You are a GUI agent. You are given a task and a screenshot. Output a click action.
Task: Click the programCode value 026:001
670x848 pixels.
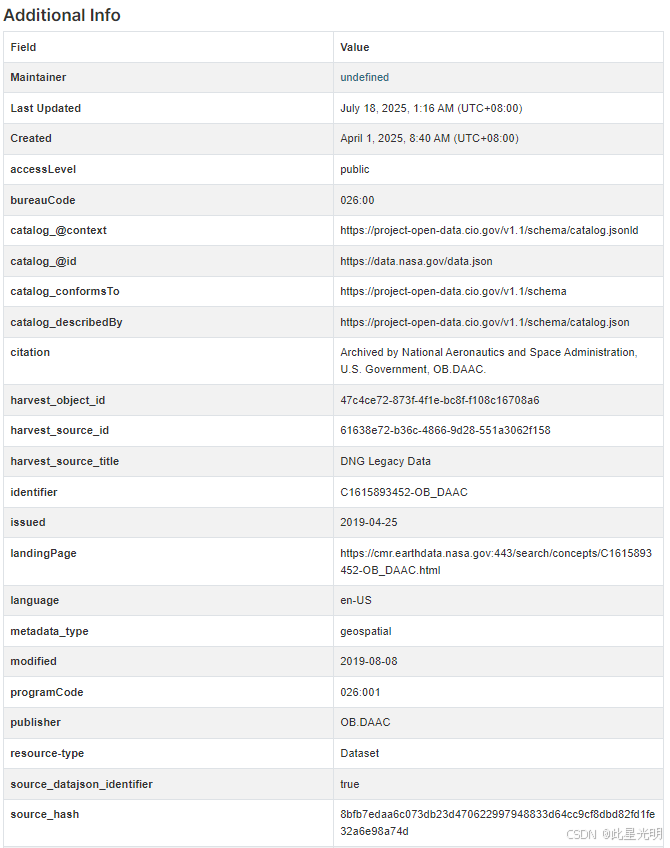pyautogui.click(x=360, y=692)
